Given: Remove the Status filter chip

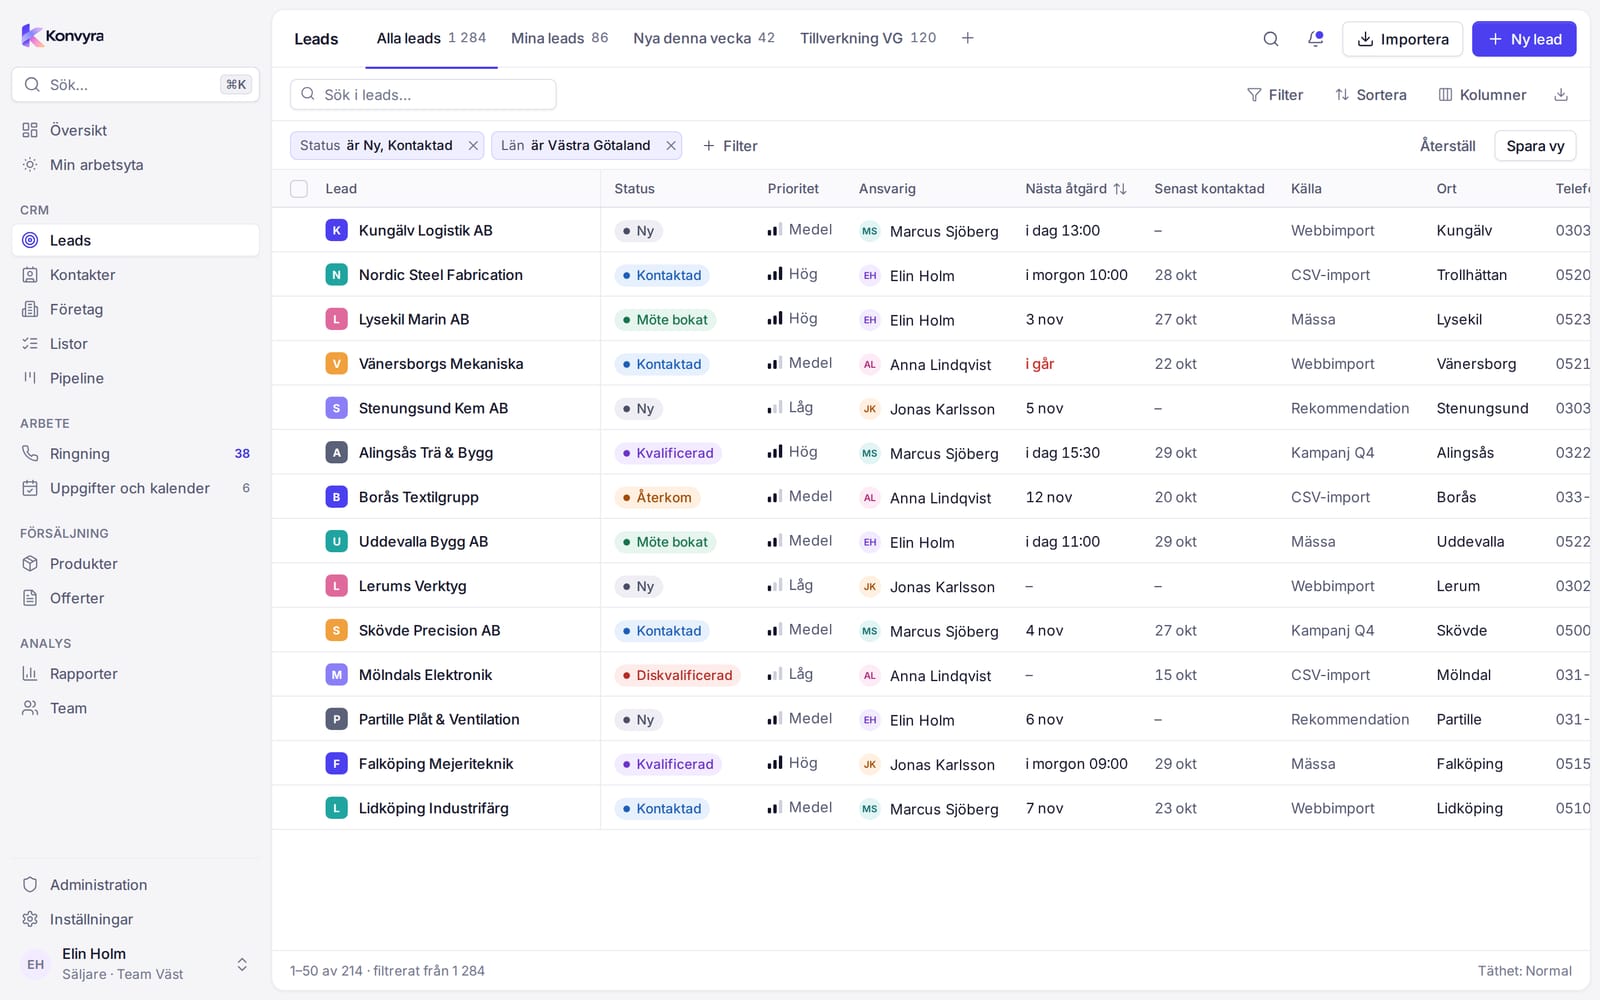Looking at the screenshot, I should pos(473,146).
